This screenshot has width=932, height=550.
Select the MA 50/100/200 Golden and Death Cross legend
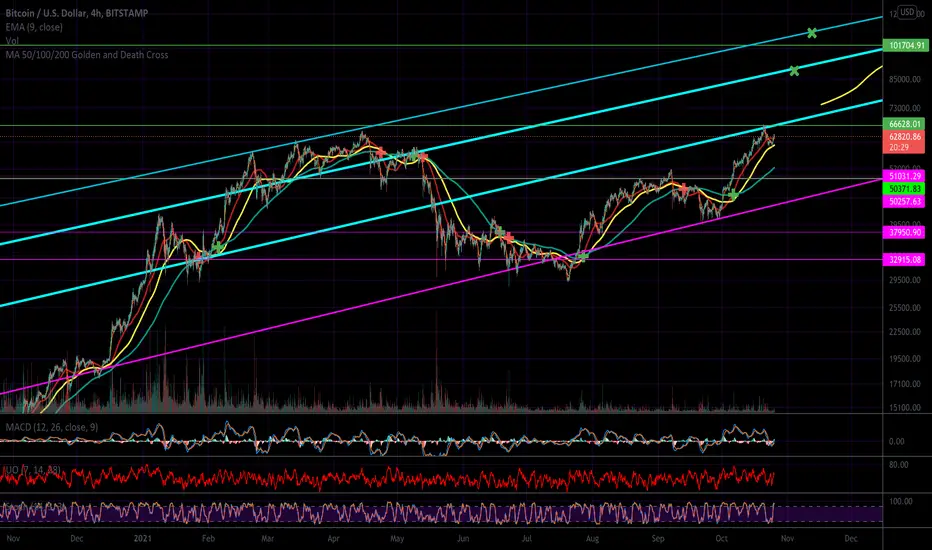pyautogui.click(x=87, y=55)
